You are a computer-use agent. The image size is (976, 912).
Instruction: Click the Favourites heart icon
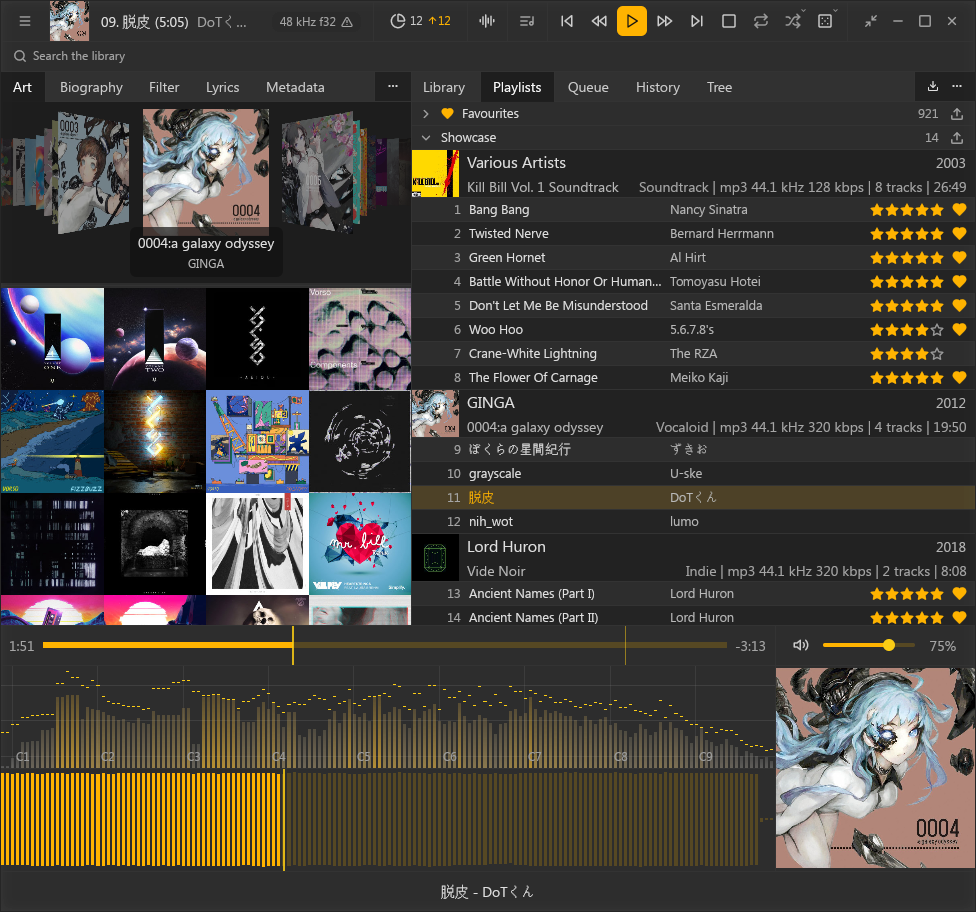click(447, 113)
